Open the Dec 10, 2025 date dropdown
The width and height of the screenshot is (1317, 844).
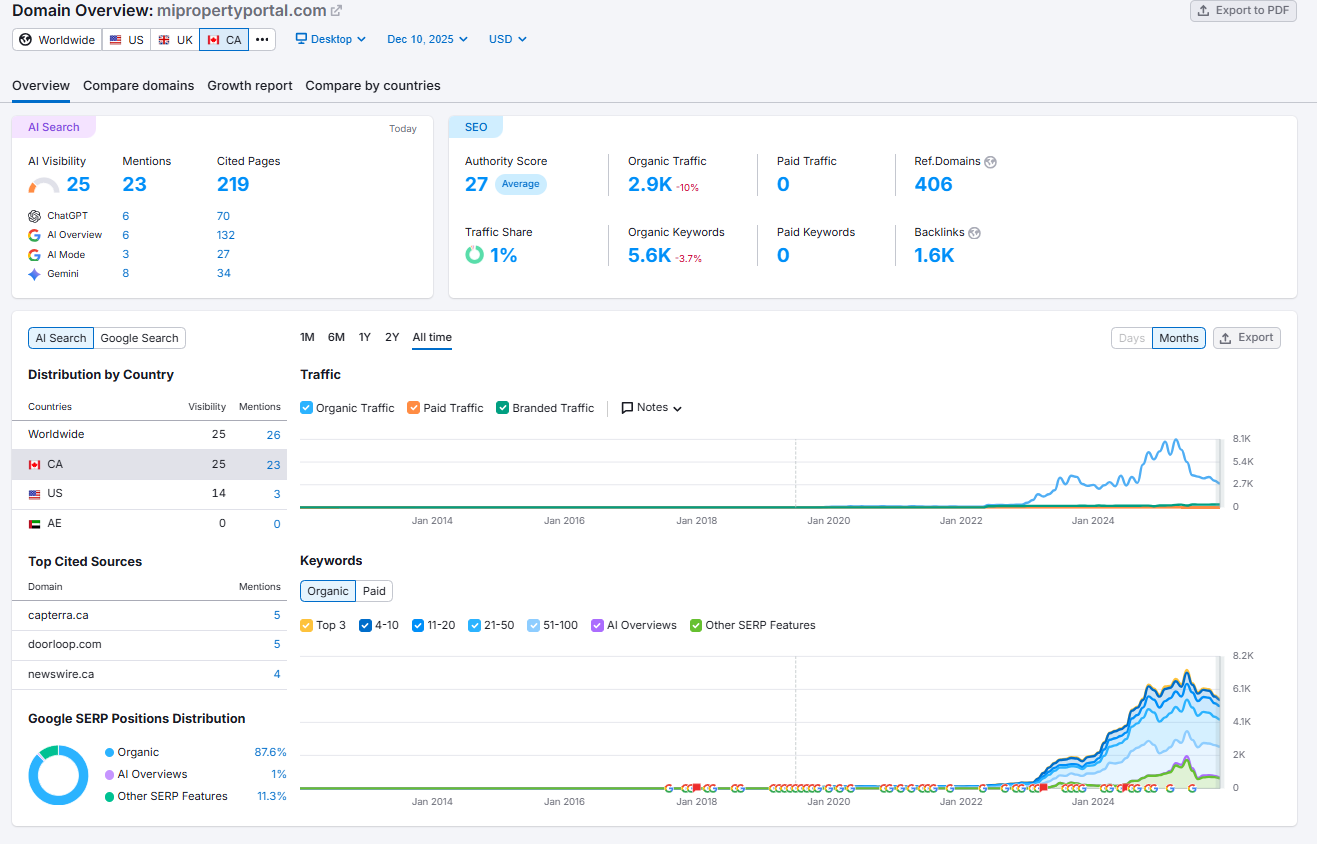427,39
